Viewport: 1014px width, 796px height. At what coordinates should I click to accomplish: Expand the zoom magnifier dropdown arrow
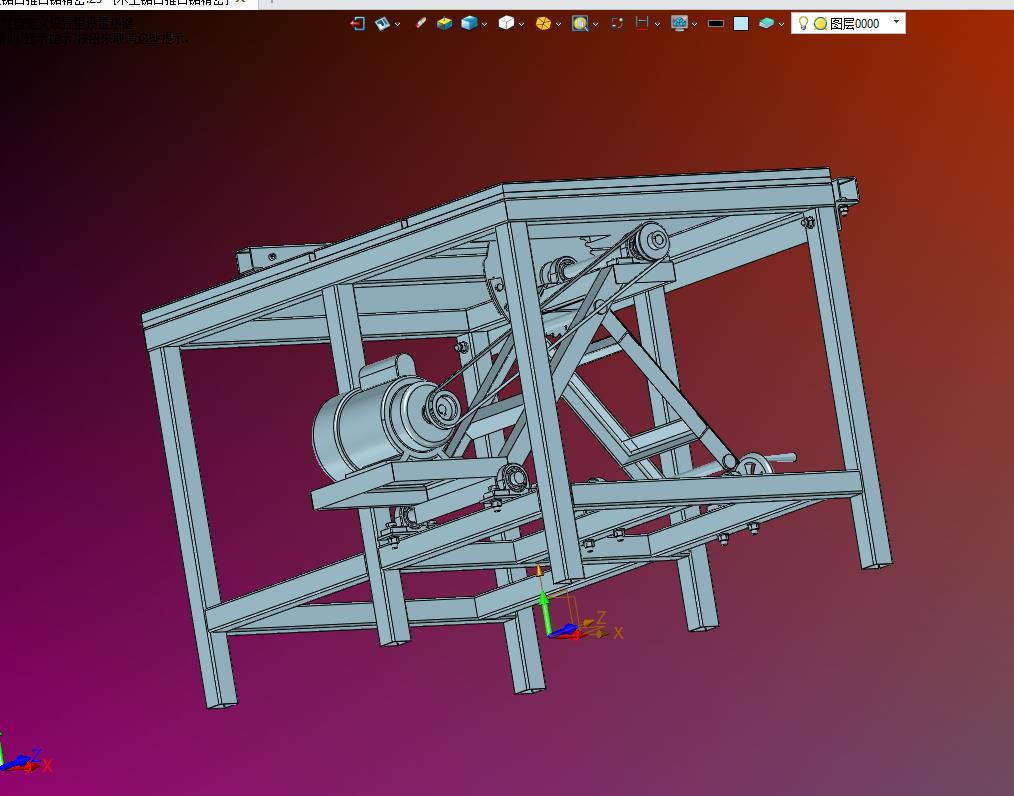(x=595, y=25)
